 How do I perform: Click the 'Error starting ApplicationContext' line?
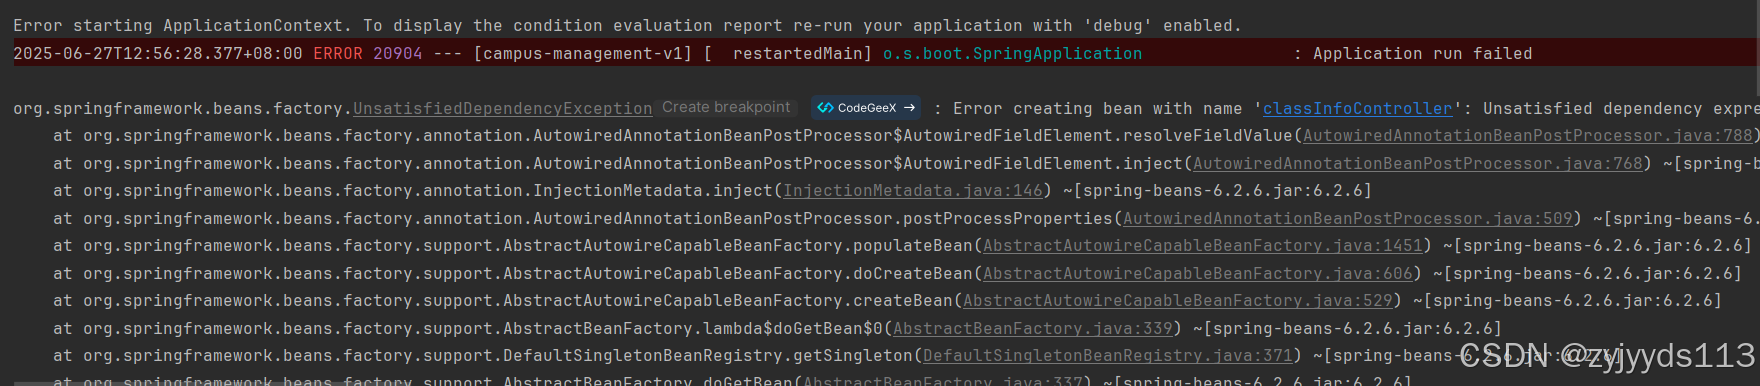click(627, 26)
